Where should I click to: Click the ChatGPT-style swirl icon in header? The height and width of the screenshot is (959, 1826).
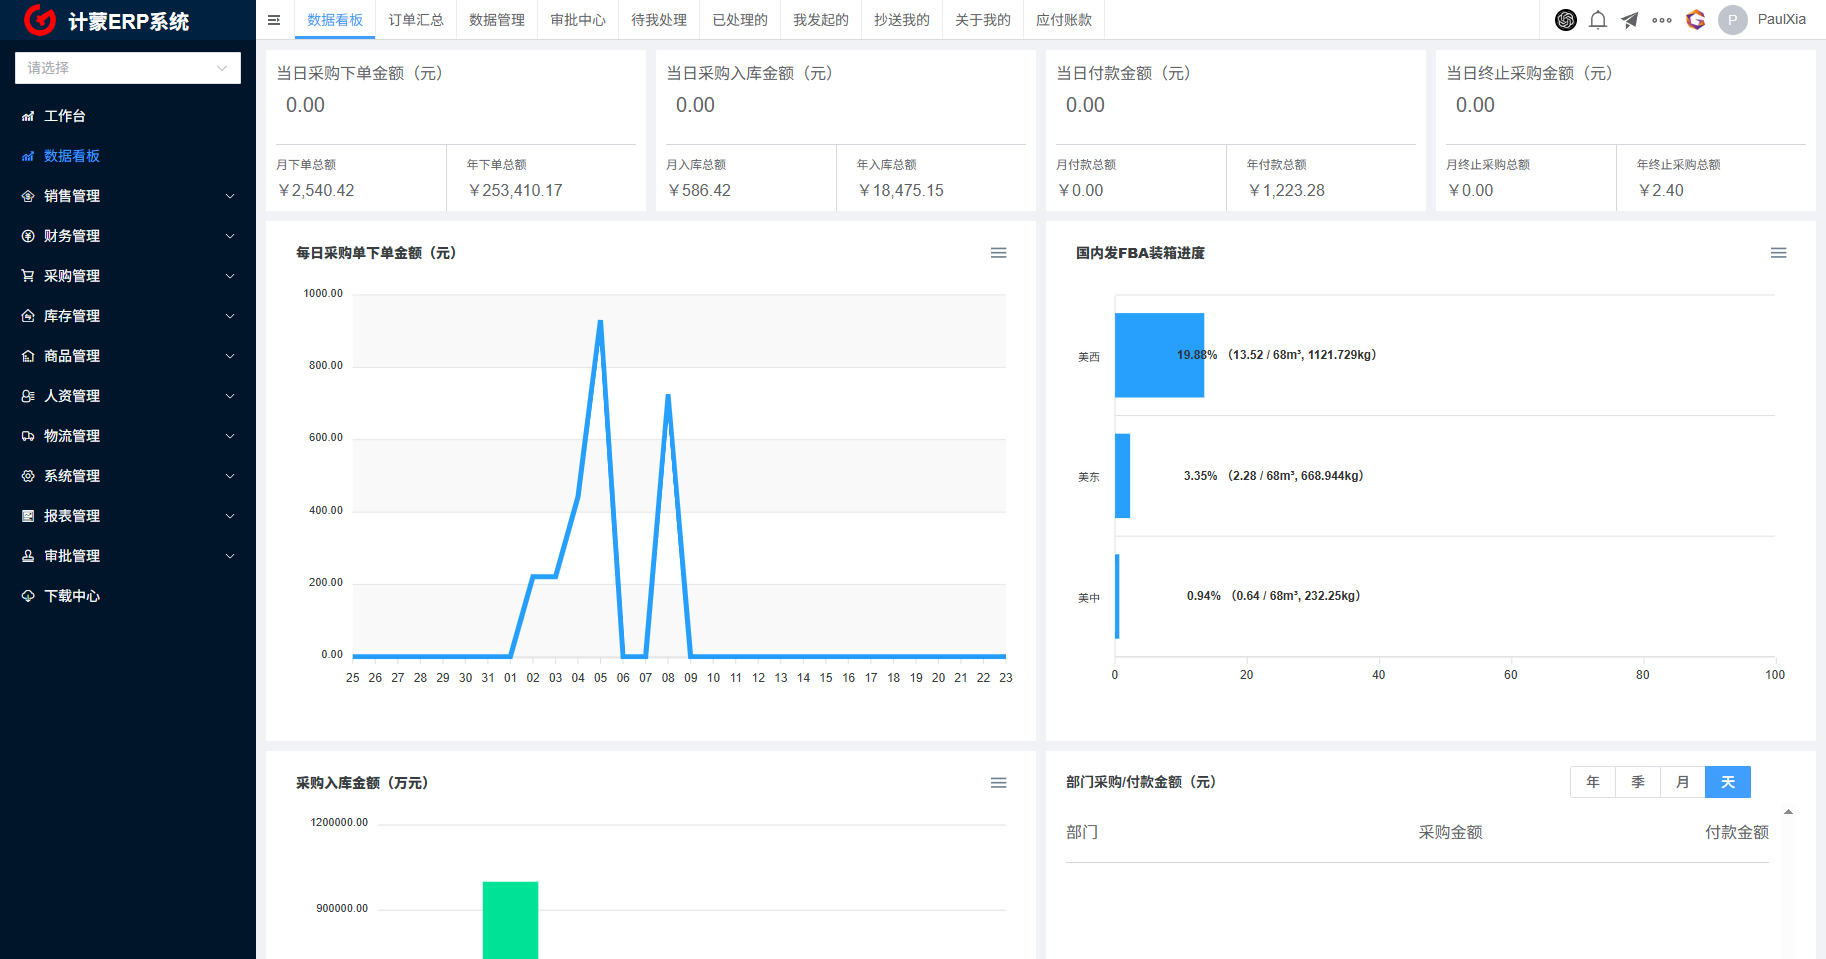coord(1566,20)
